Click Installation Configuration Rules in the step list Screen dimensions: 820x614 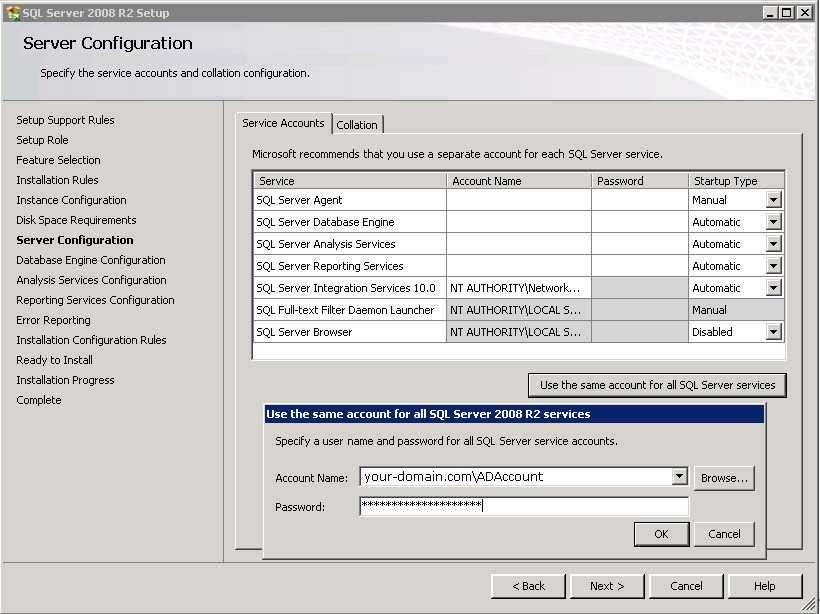point(92,340)
